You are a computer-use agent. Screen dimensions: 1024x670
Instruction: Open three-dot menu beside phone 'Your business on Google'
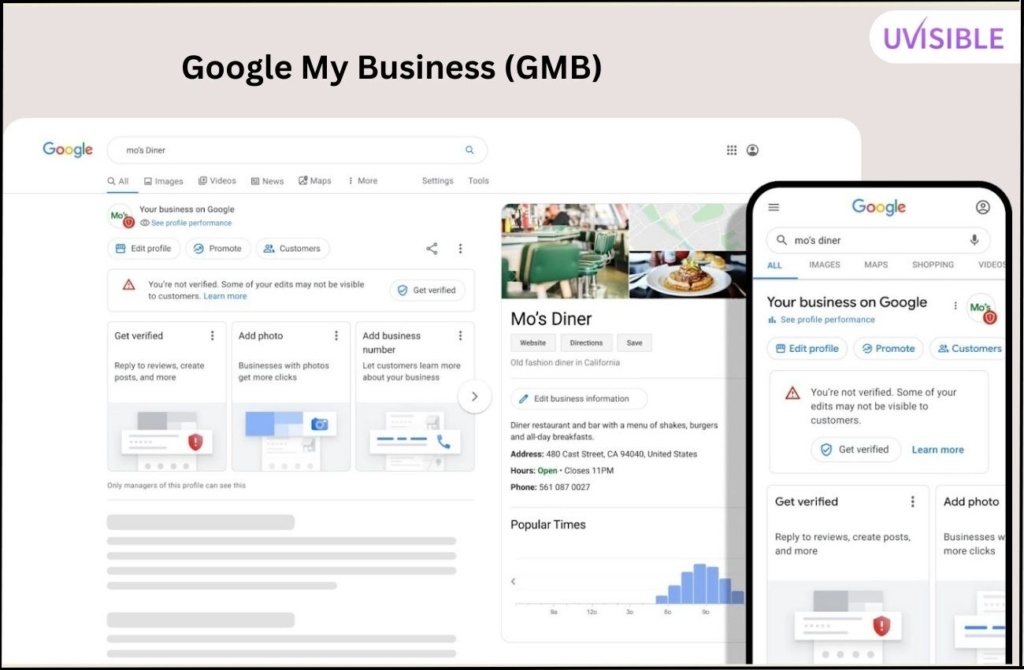click(x=955, y=306)
